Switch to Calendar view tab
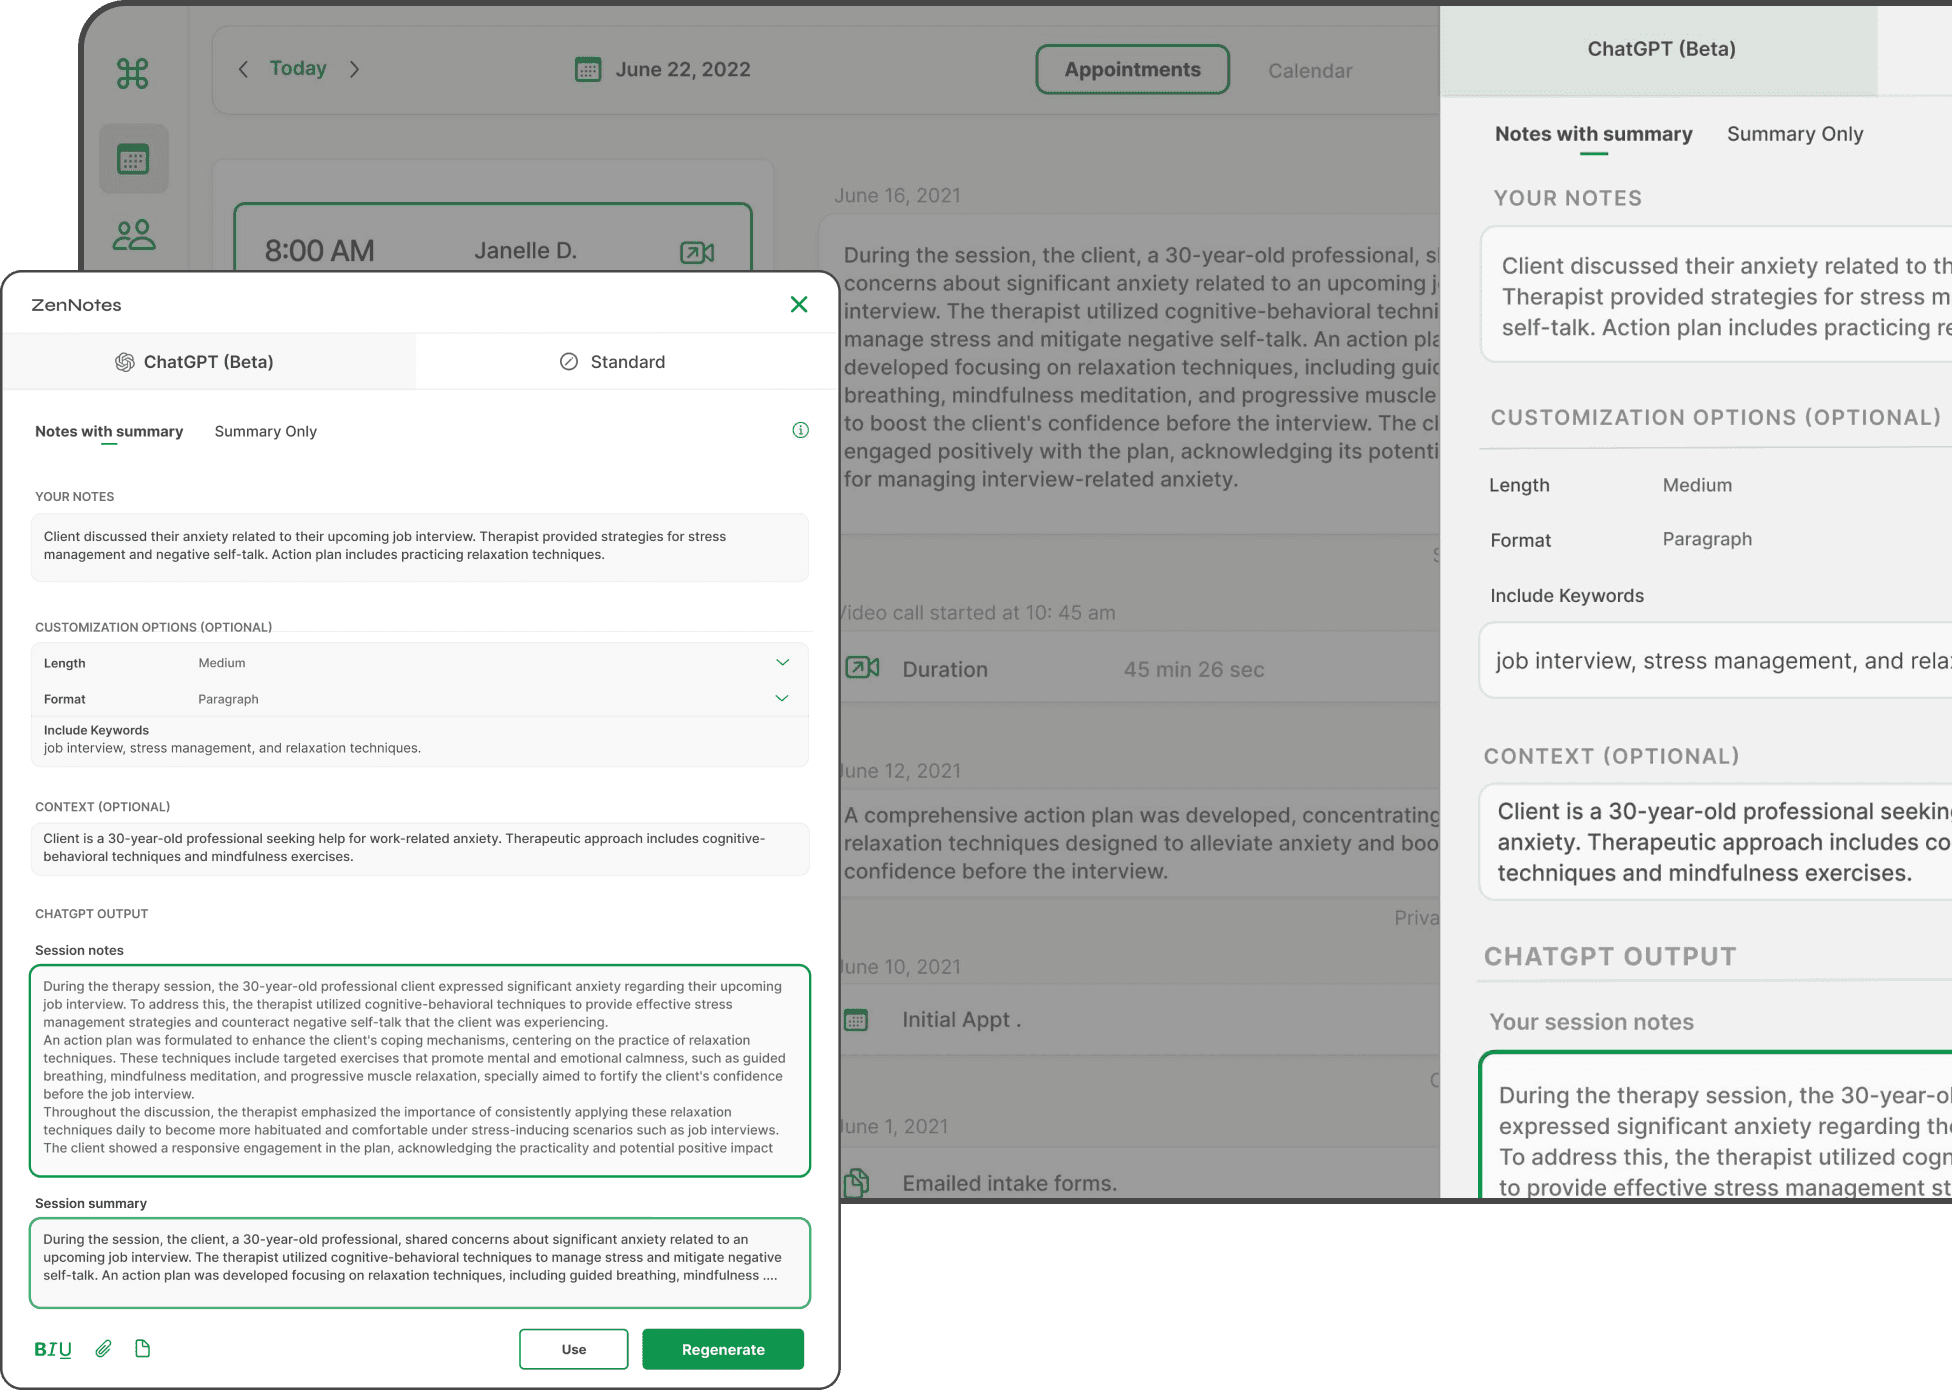The width and height of the screenshot is (1952, 1390). (1308, 68)
